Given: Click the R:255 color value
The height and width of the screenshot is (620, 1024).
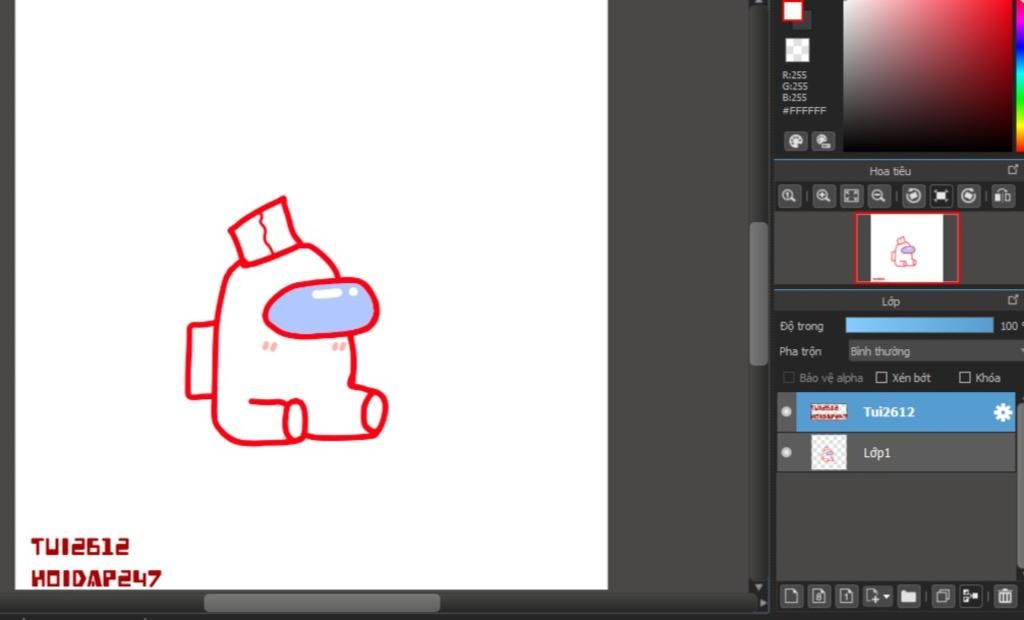Looking at the screenshot, I should tap(794, 75).
